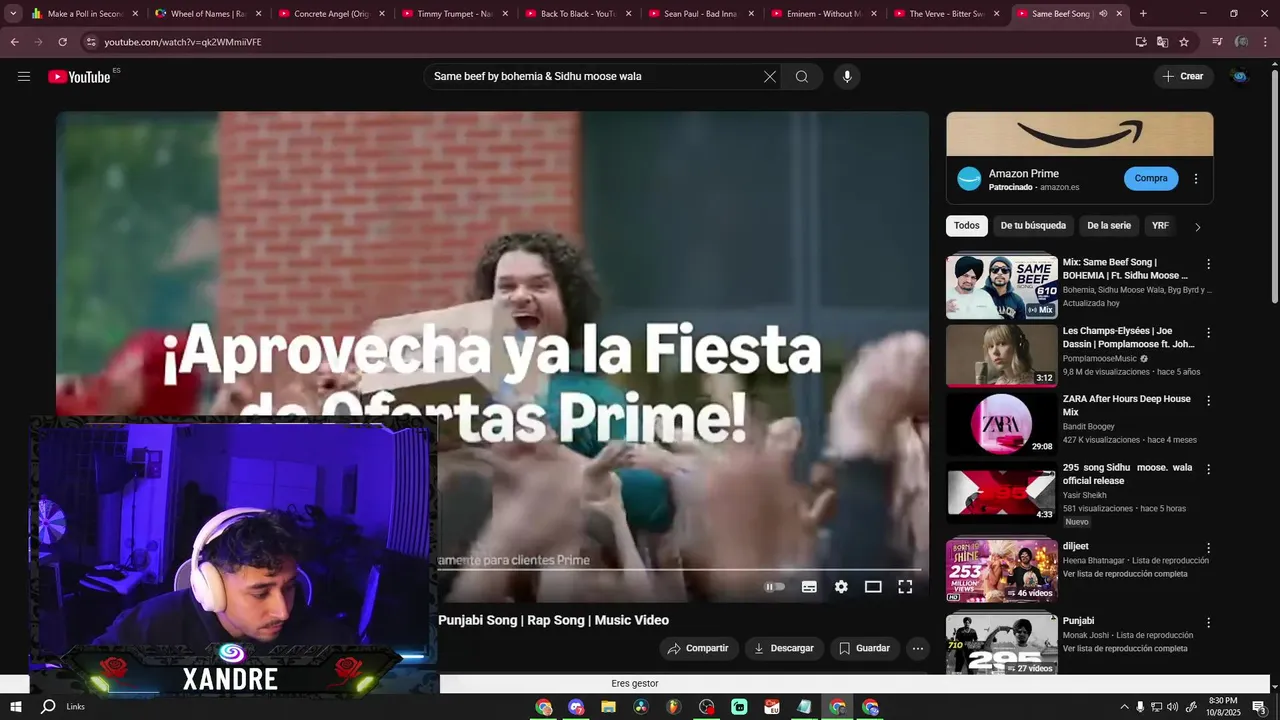Run the search with the magnifier button
Screen dimensions: 1280x720
click(x=802, y=77)
